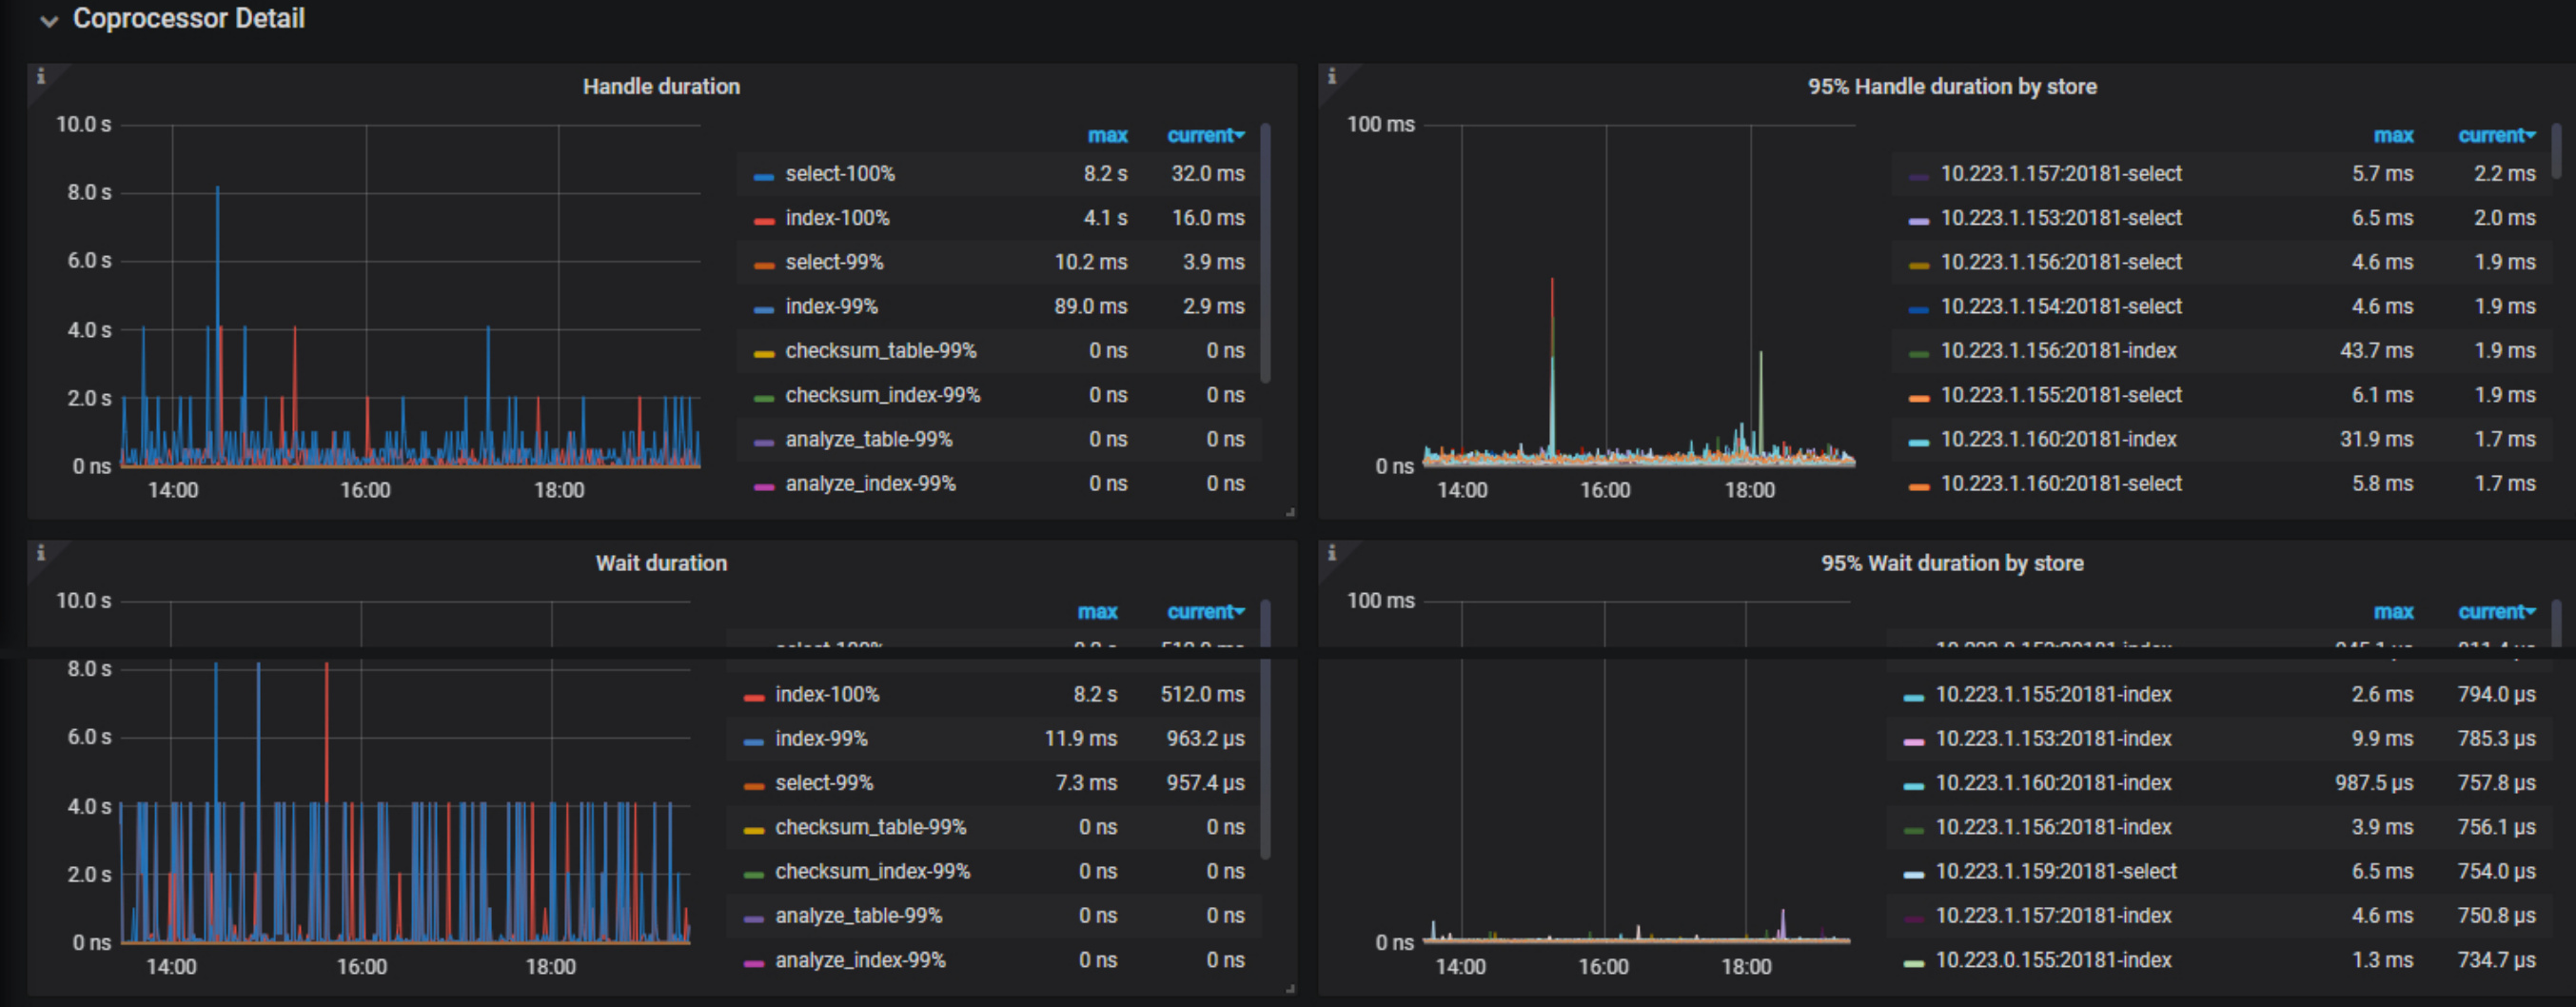2576x1007 pixels.
Task: Open the Handle duration panel title menu
Action: point(661,87)
